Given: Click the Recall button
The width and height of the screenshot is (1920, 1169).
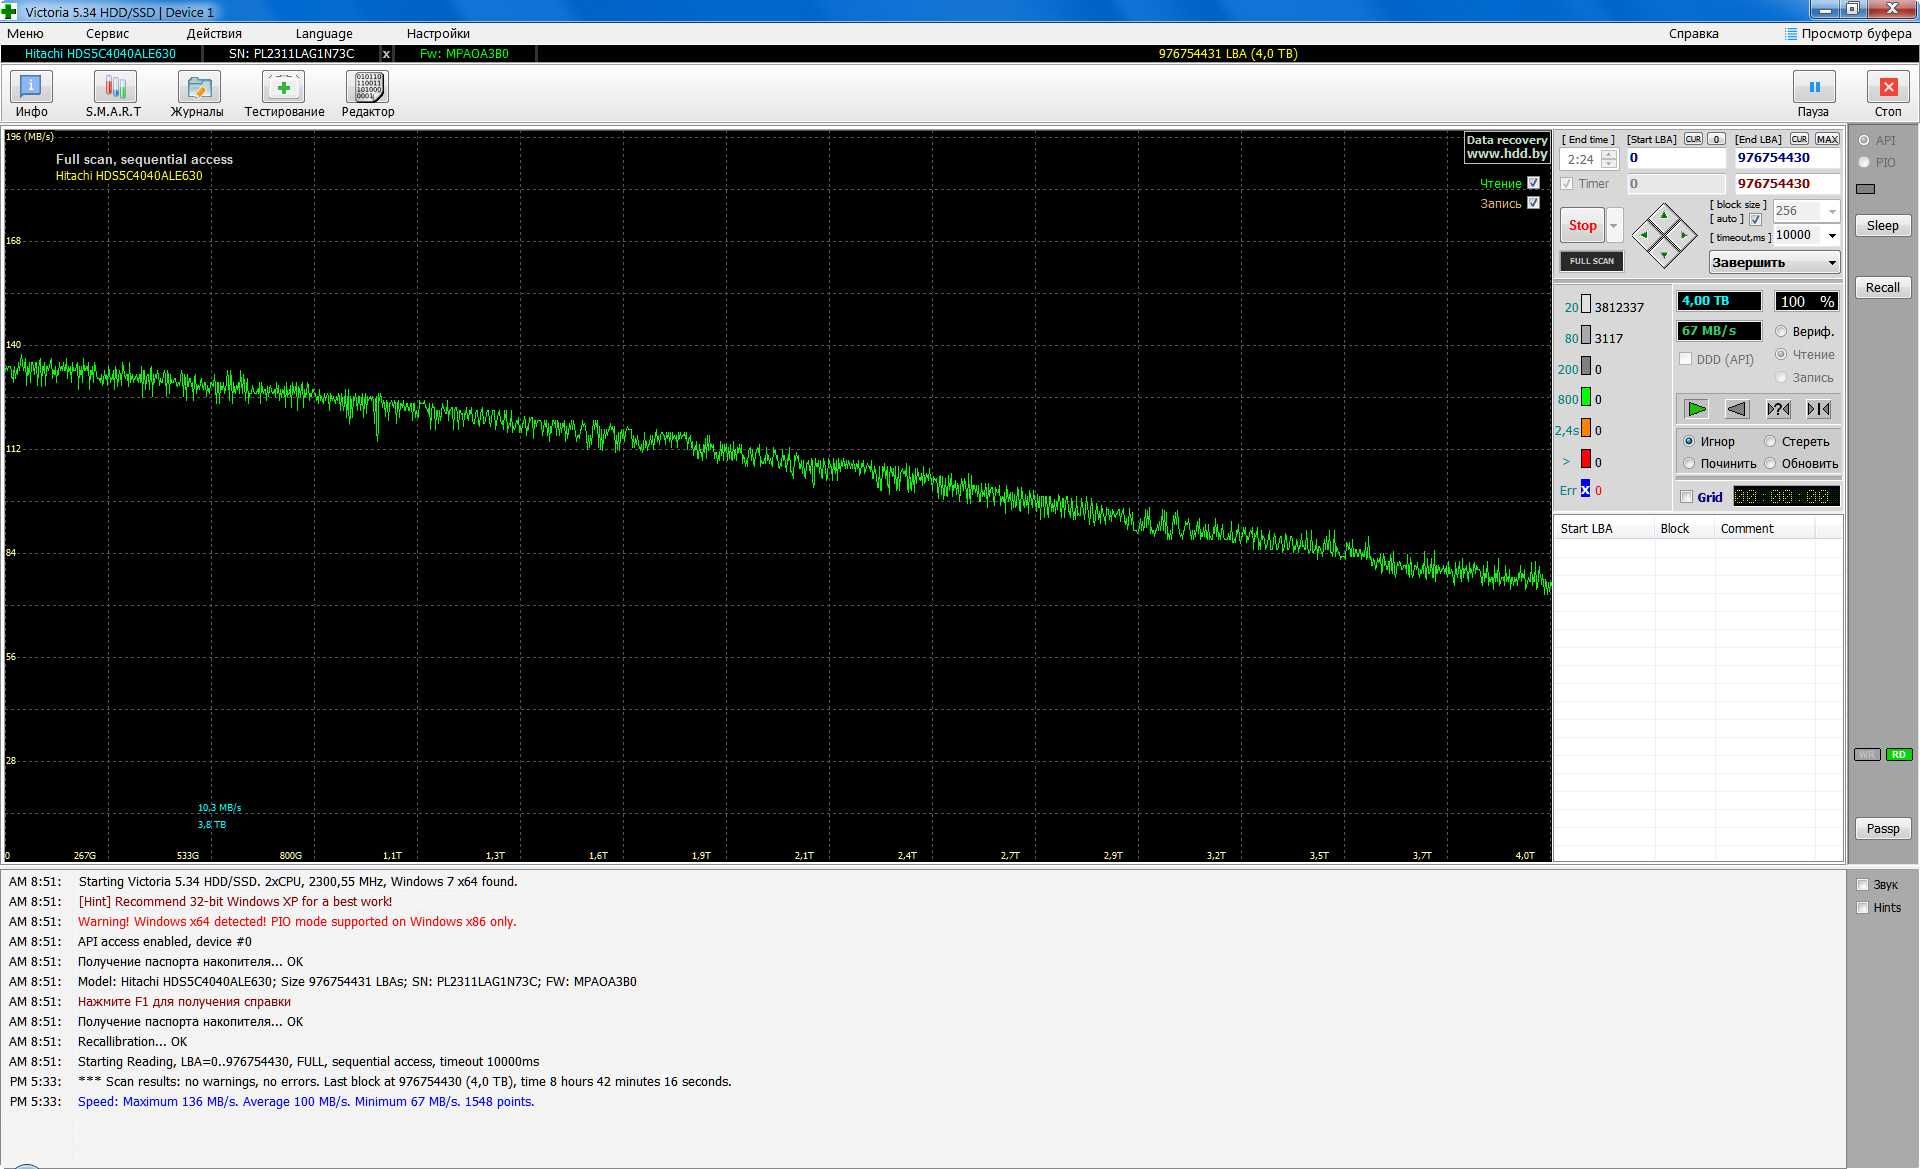Looking at the screenshot, I should pyautogui.click(x=1882, y=287).
